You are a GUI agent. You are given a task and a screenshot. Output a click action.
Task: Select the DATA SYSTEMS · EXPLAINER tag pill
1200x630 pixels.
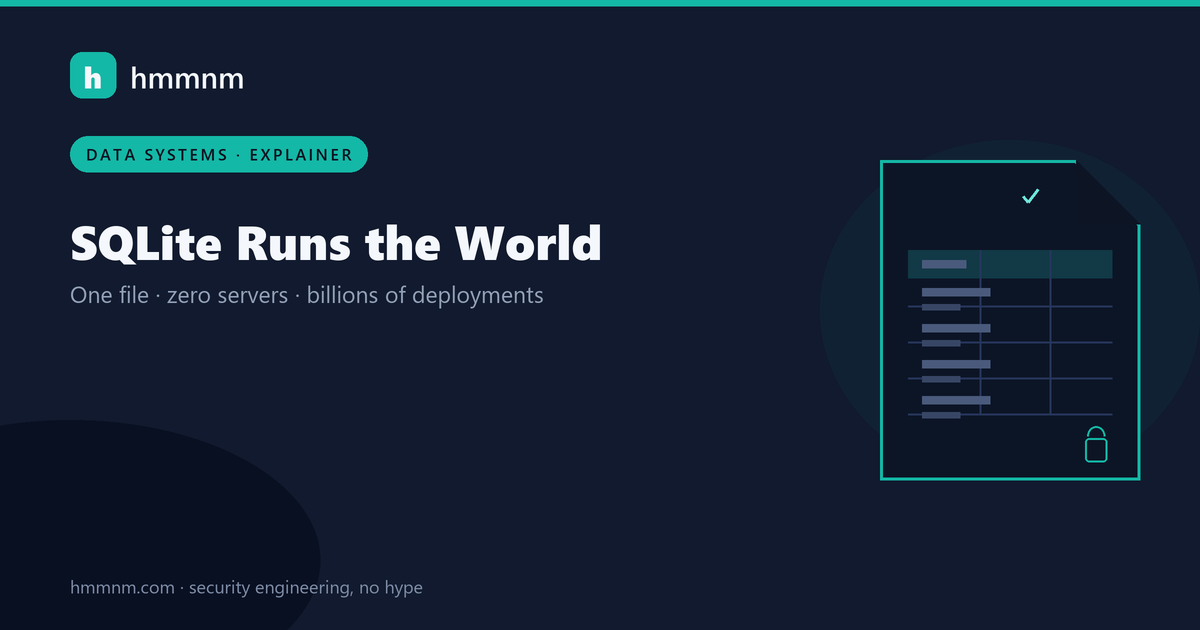[219, 154]
